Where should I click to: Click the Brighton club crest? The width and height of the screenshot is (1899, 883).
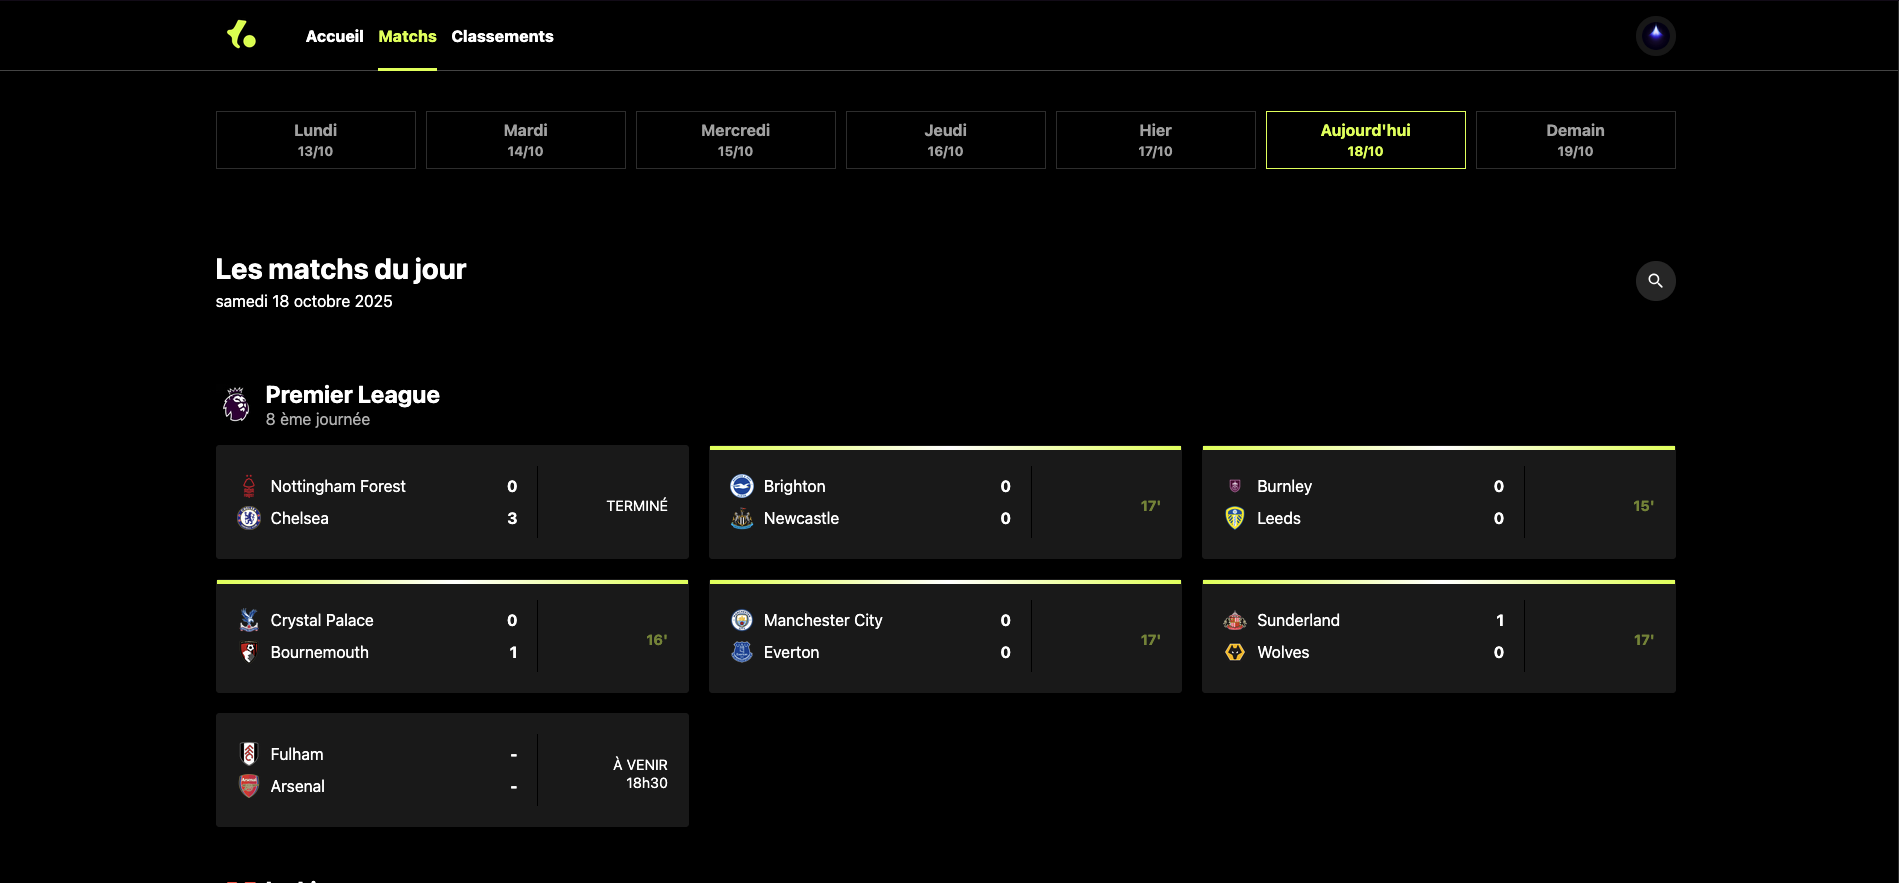coord(742,486)
